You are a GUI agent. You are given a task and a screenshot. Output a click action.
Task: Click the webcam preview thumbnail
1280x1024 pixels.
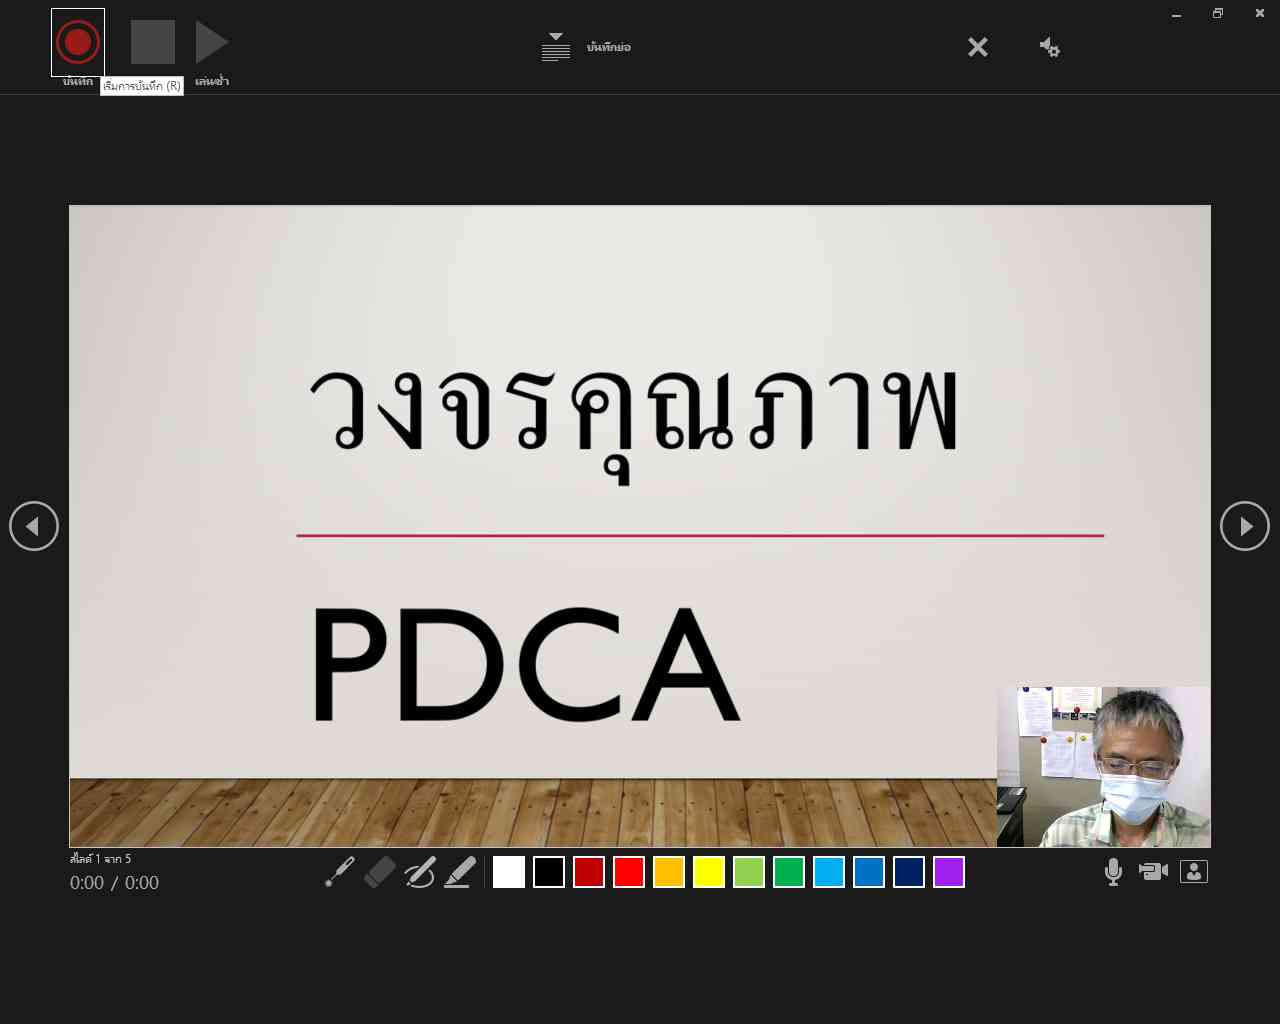click(1104, 767)
